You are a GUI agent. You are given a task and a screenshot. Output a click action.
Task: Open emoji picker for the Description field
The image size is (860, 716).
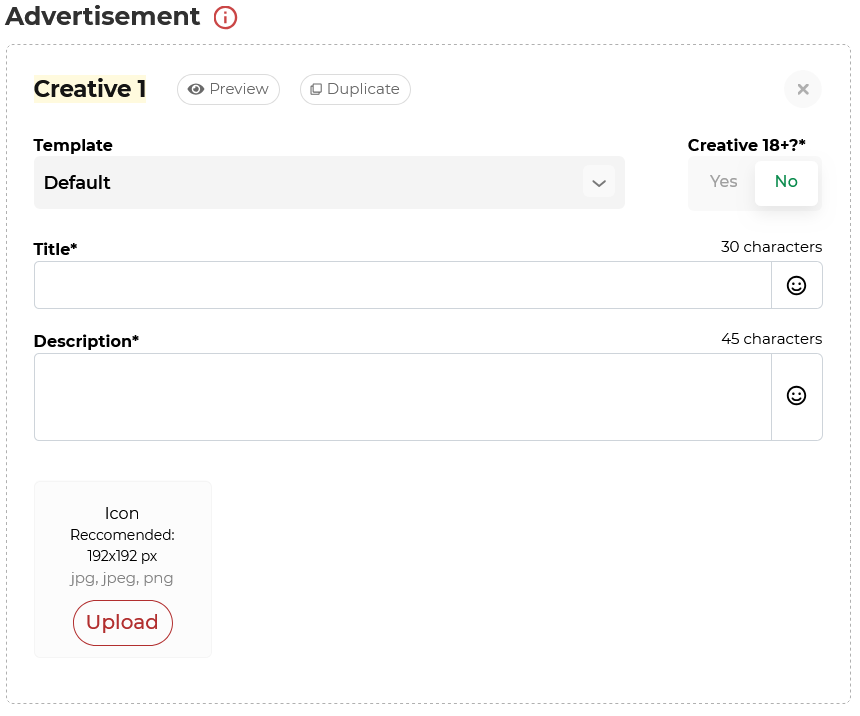(x=796, y=396)
